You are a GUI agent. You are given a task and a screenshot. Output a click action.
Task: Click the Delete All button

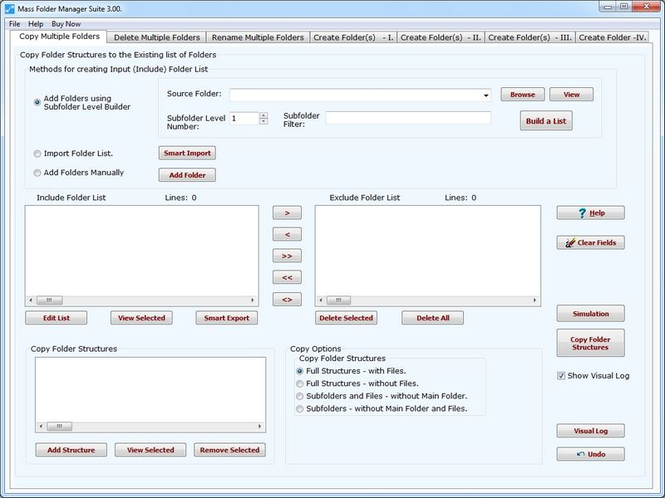[433, 318]
